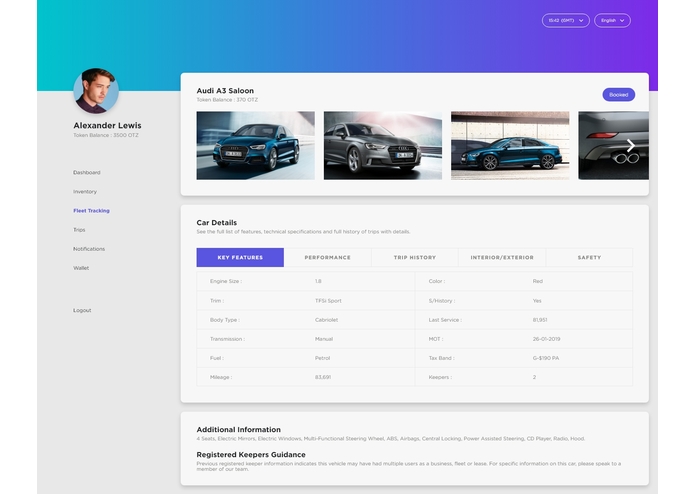
Task: Open the blue Audi side-view photo
Action: point(510,145)
